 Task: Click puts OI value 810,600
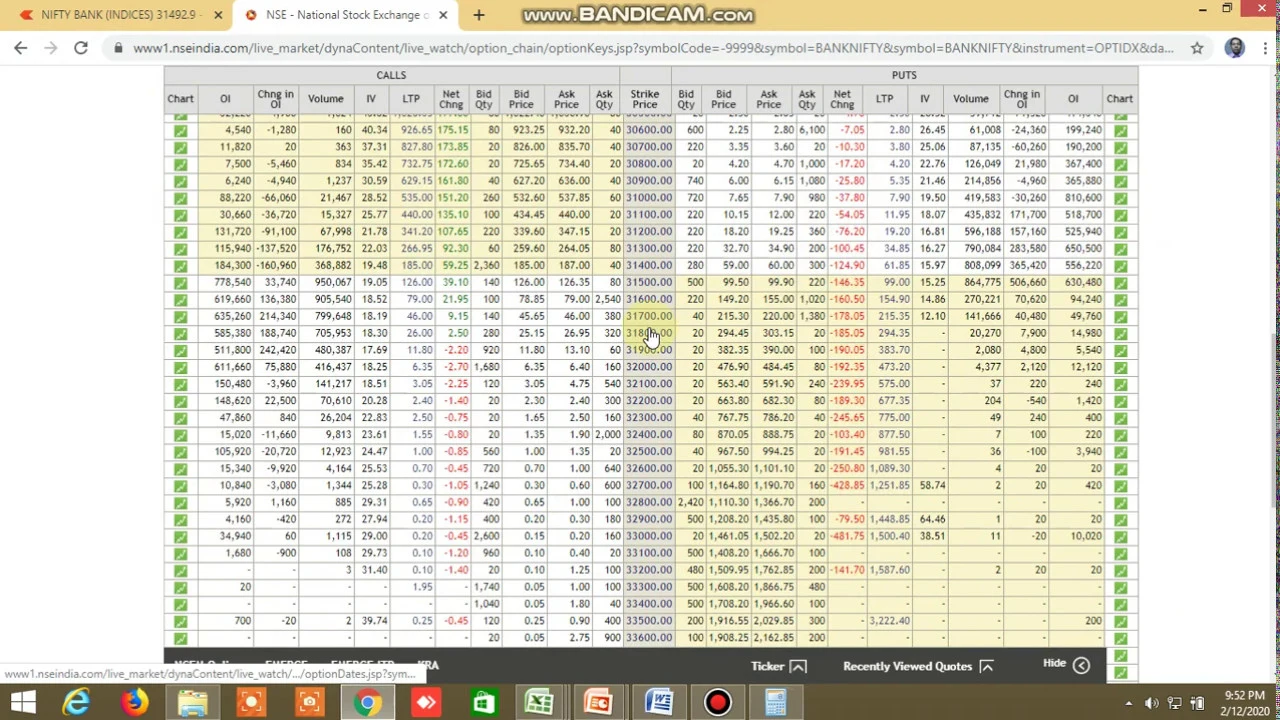pos(1083,198)
